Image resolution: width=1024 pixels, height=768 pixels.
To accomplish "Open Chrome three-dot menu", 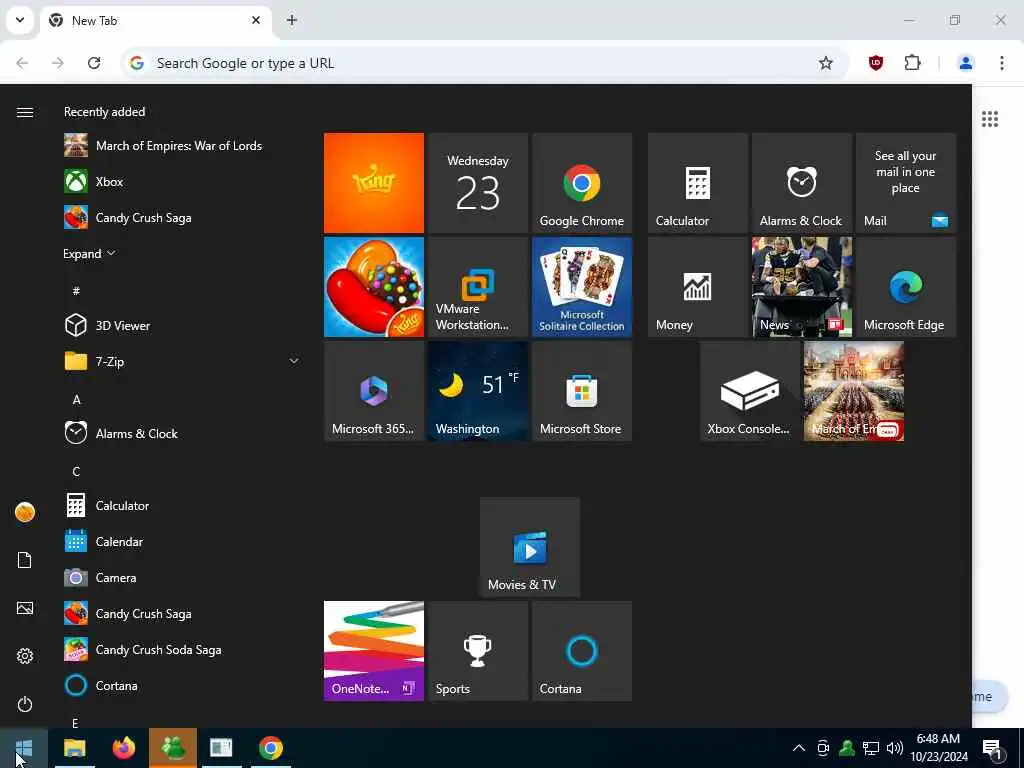I will pyautogui.click(x=1001, y=63).
